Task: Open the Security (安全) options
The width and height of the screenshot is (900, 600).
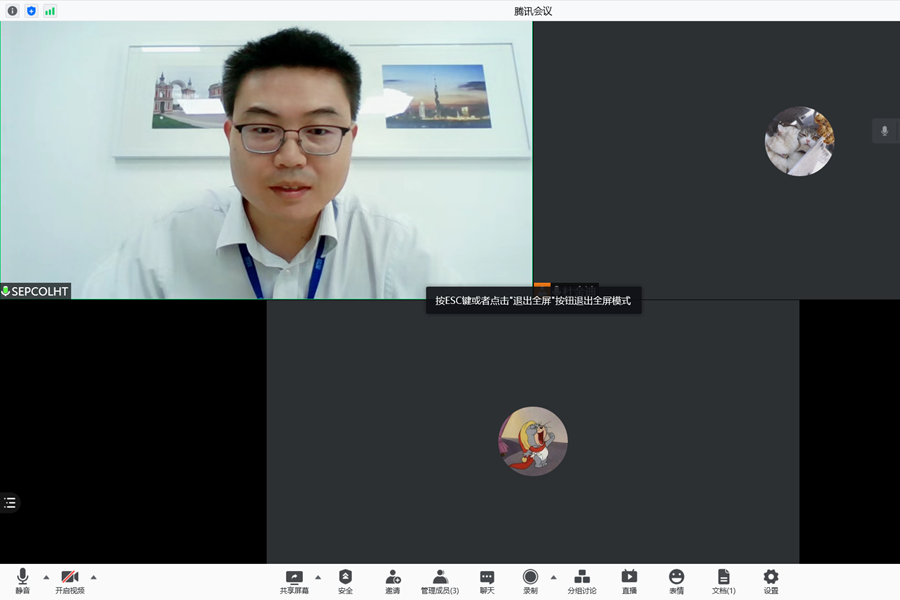Action: pos(345,581)
